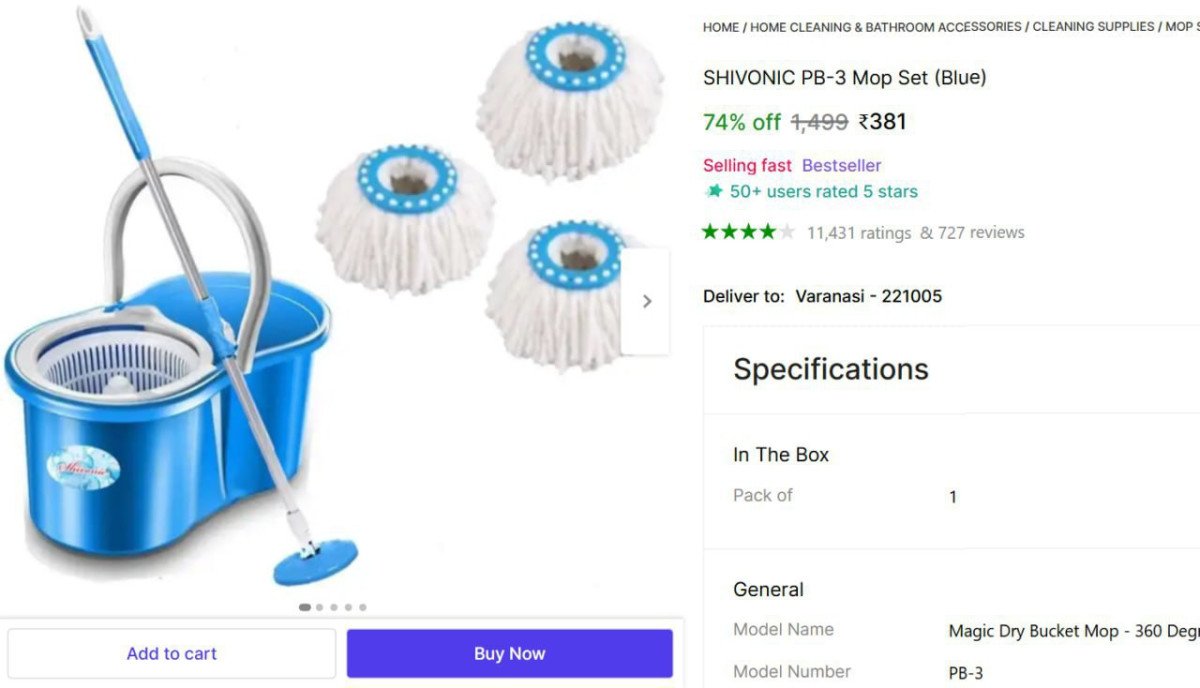
Task: Click the green star rating icons
Action: (749, 232)
